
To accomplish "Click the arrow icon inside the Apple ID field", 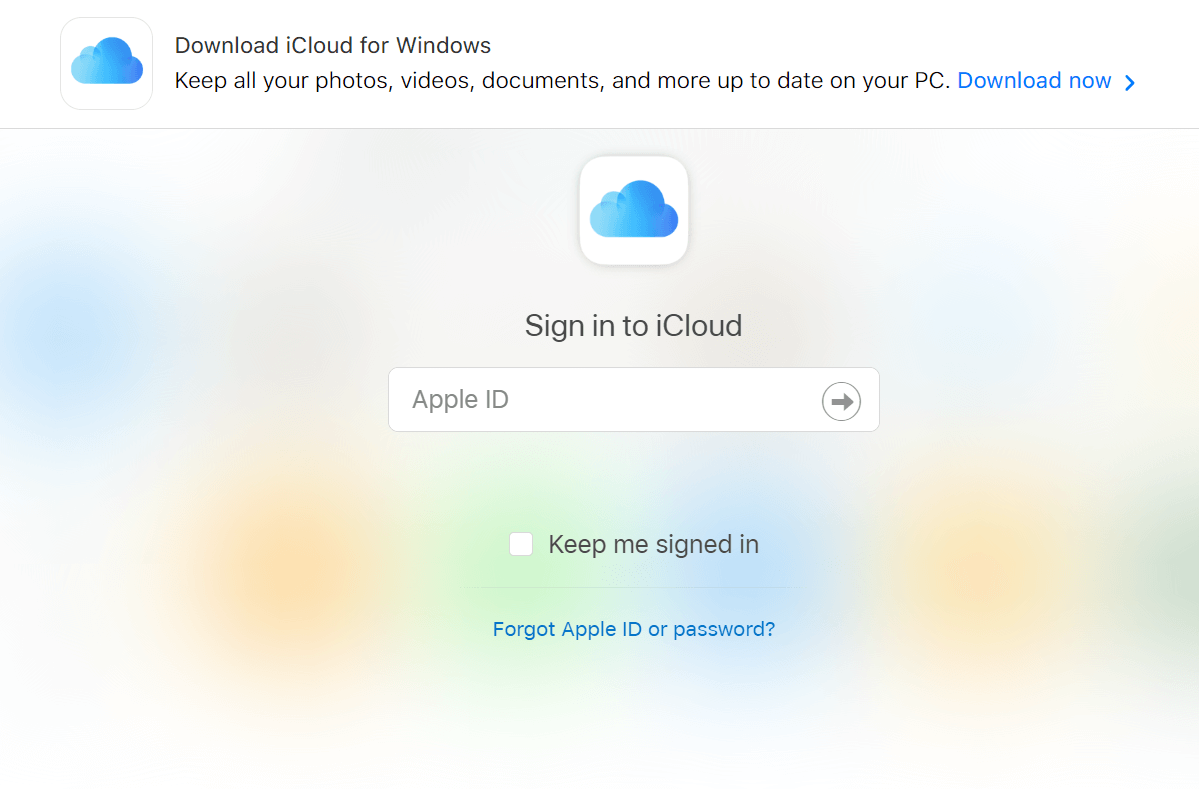I will pos(840,401).
